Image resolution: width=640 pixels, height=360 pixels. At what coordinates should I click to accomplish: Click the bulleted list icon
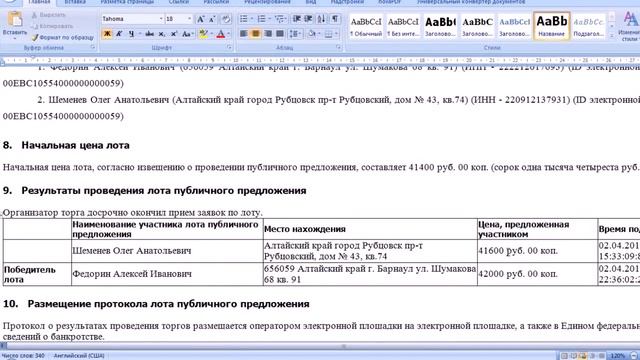pos(244,19)
